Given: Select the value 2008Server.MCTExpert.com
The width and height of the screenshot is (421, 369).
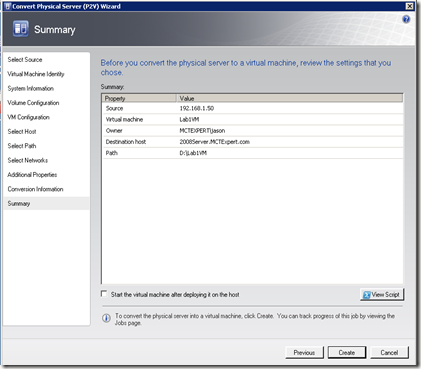Looking at the screenshot, I should tap(215, 142).
